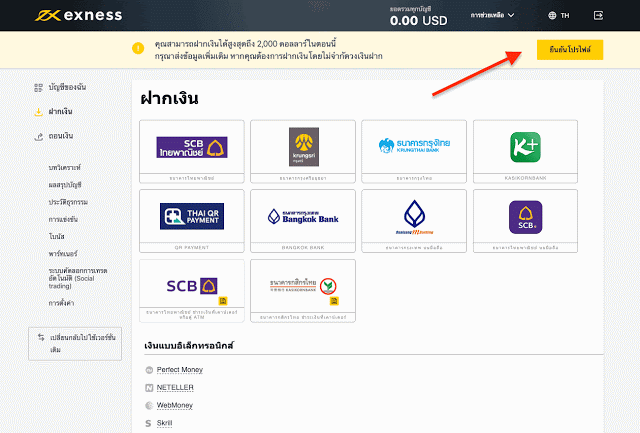Click the NETELLER icon
640x433 pixels.
click(149, 388)
